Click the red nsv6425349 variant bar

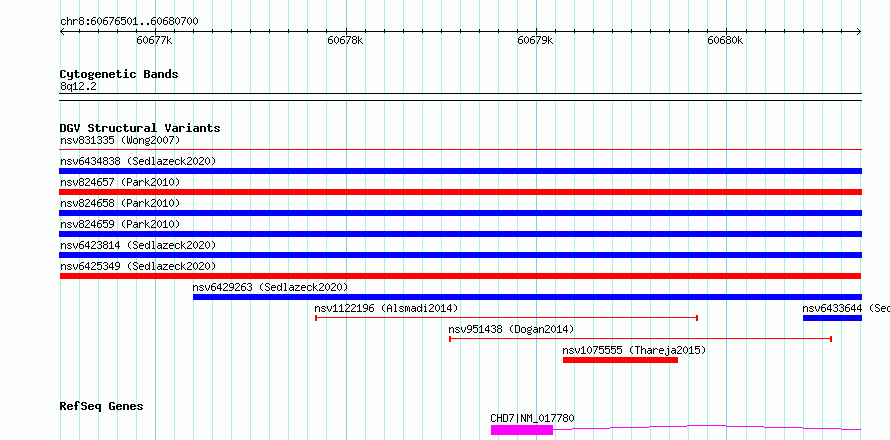(460, 276)
